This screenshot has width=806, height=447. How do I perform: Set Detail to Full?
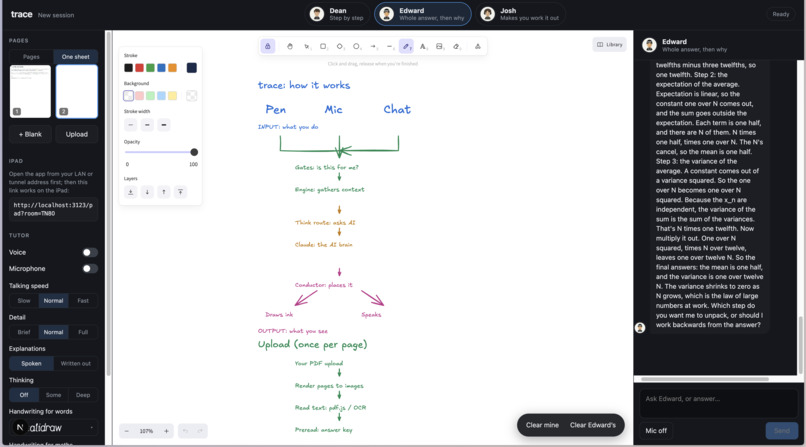click(x=83, y=332)
